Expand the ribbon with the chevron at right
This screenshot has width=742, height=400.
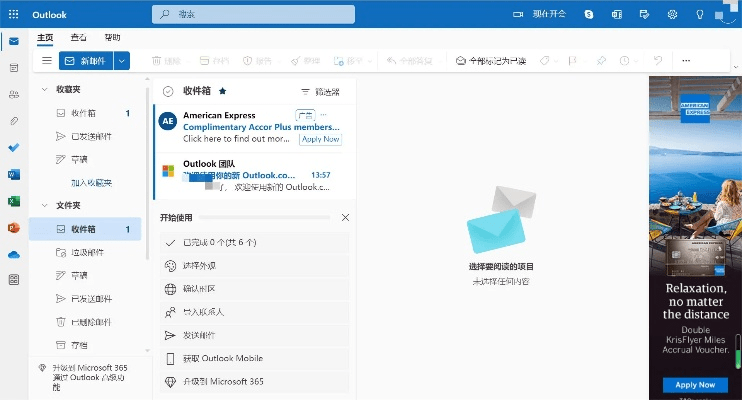735,67
